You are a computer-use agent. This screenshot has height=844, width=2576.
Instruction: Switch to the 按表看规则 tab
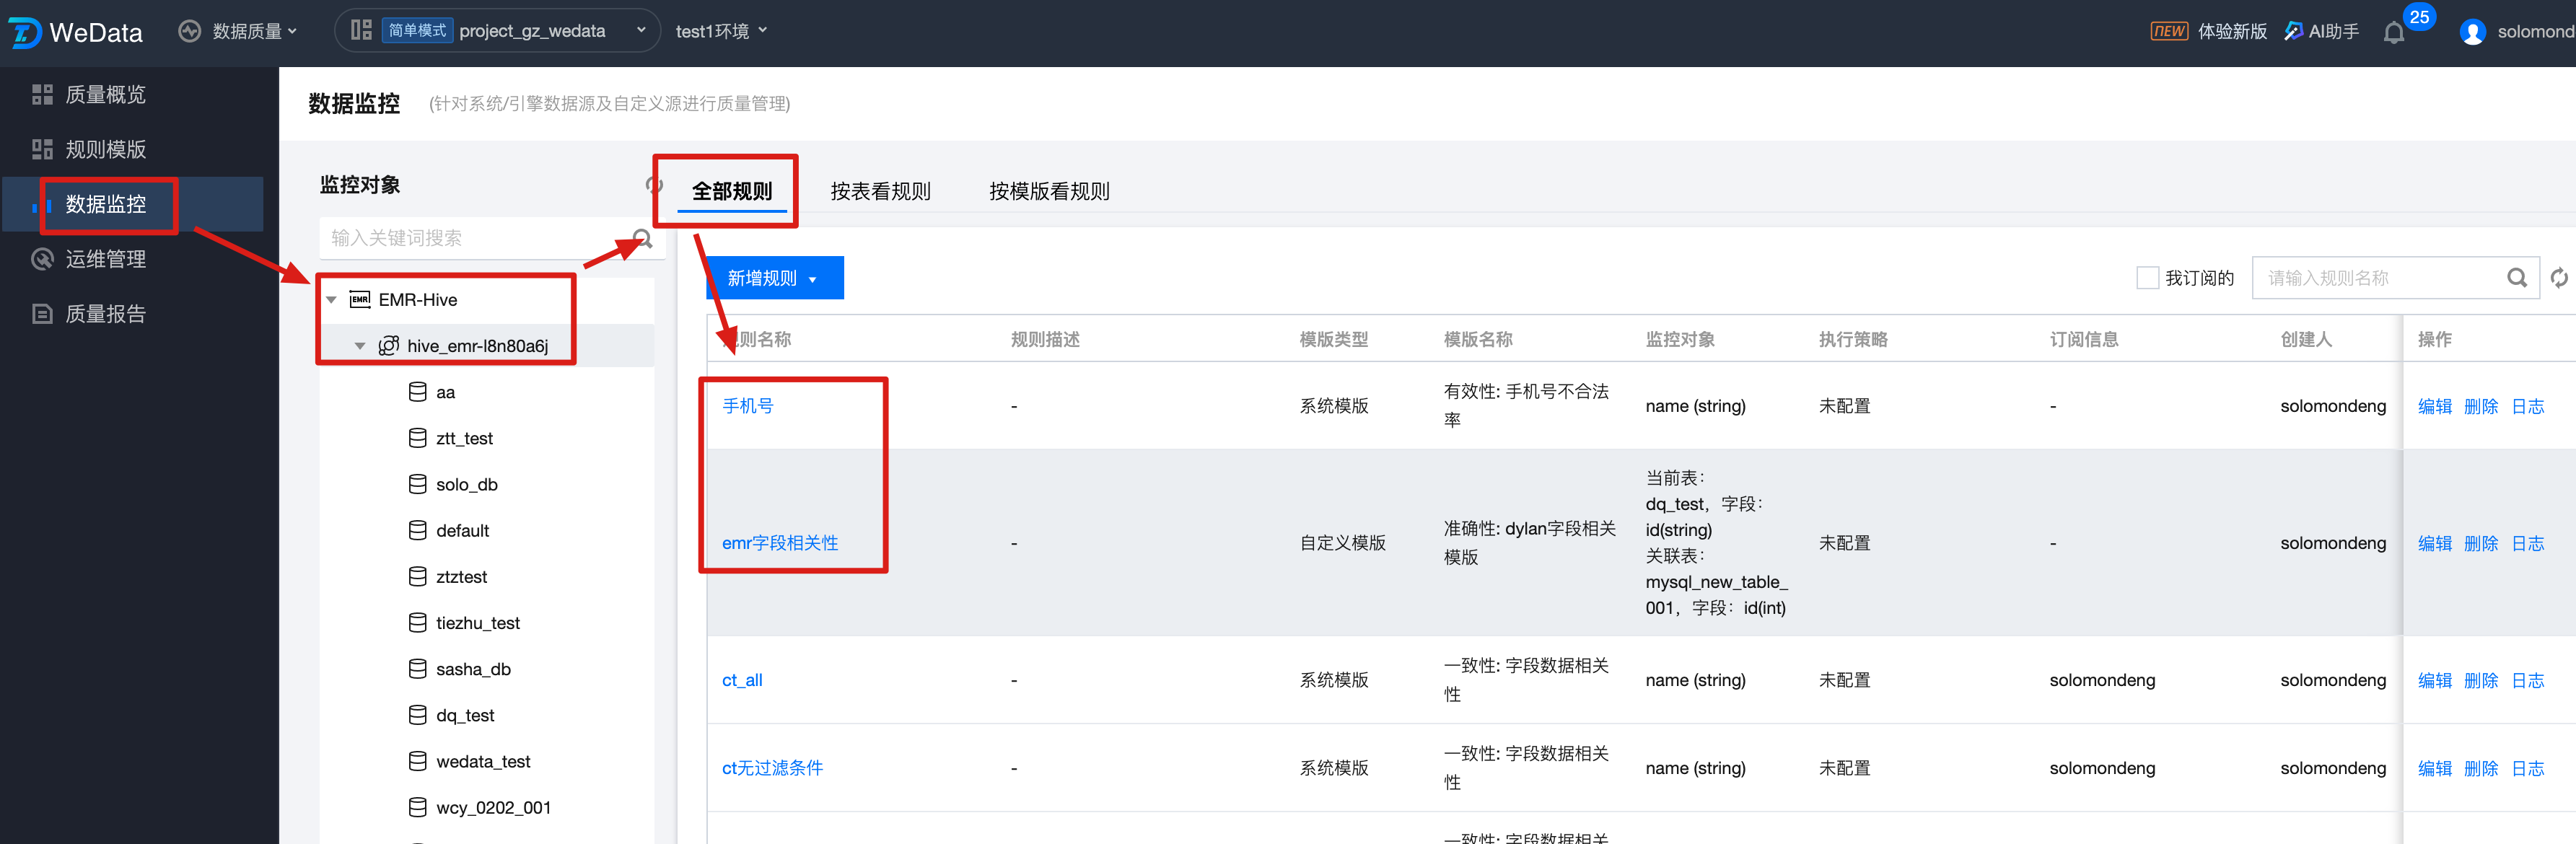(x=880, y=191)
